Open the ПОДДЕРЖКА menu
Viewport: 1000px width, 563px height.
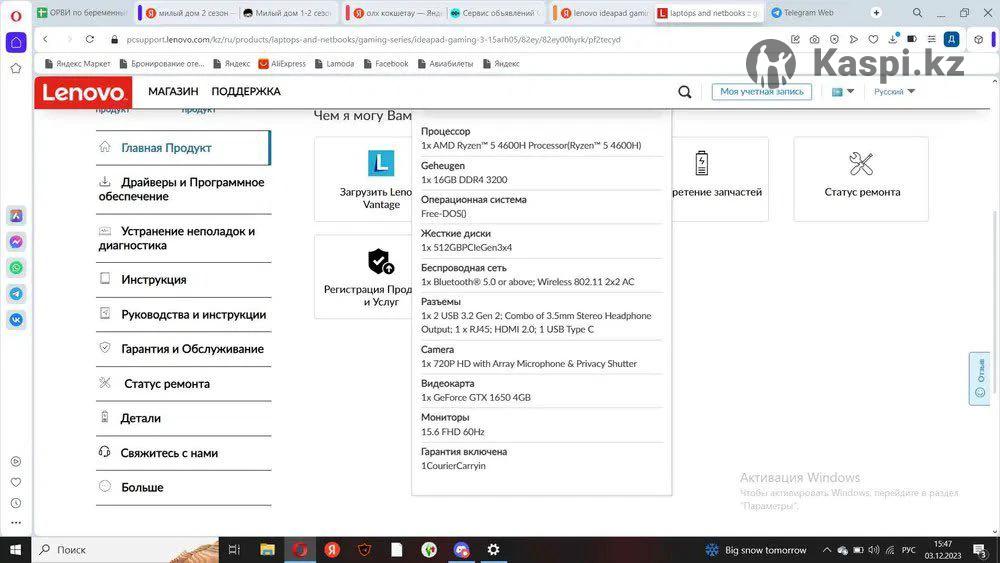click(x=246, y=92)
